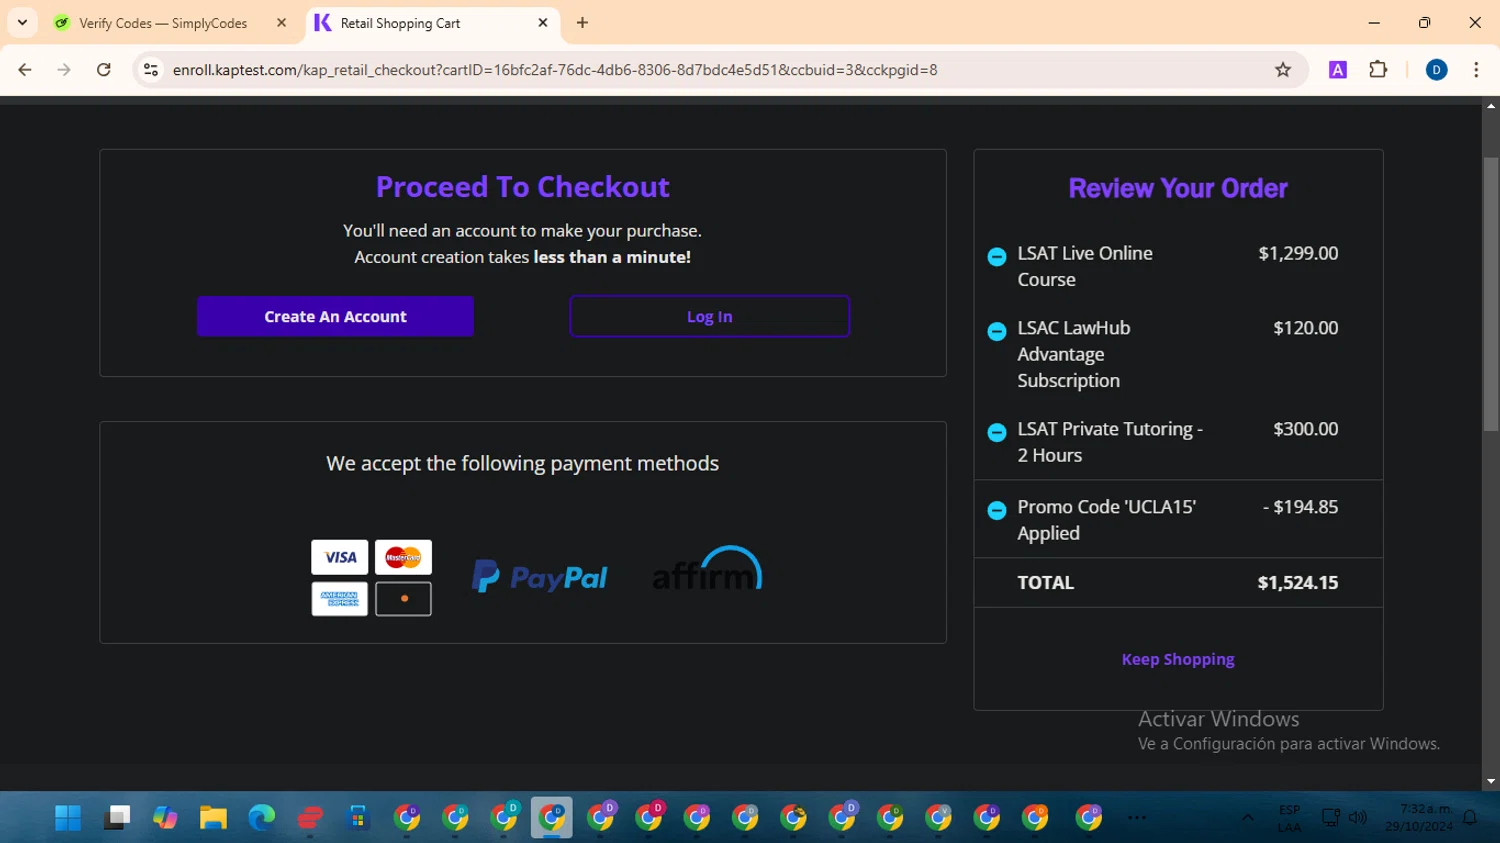Click the Create An Account button
The height and width of the screenshot is (843, 1500).
pos(335,316)
